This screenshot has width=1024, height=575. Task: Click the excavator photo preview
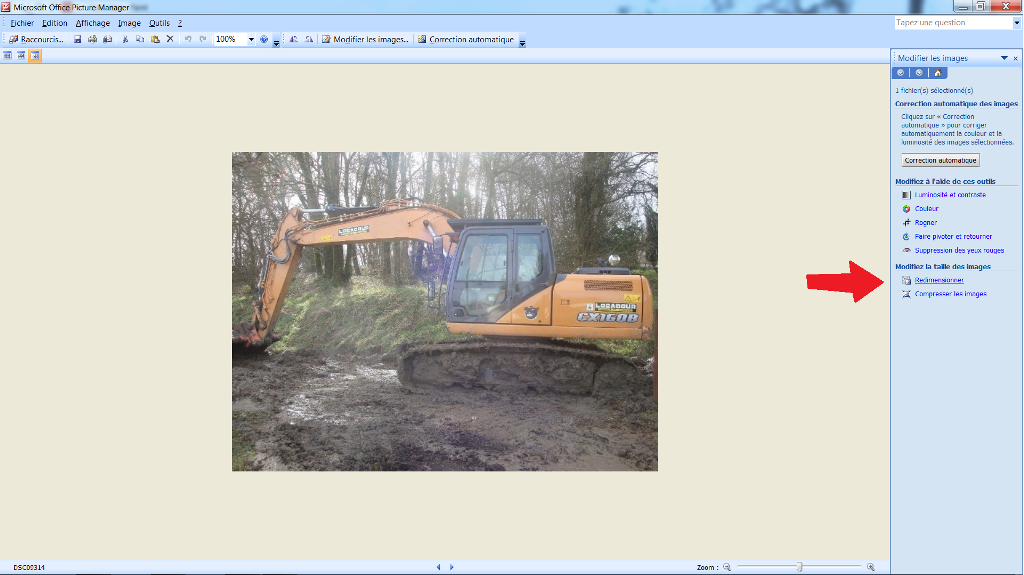(445, 312)
